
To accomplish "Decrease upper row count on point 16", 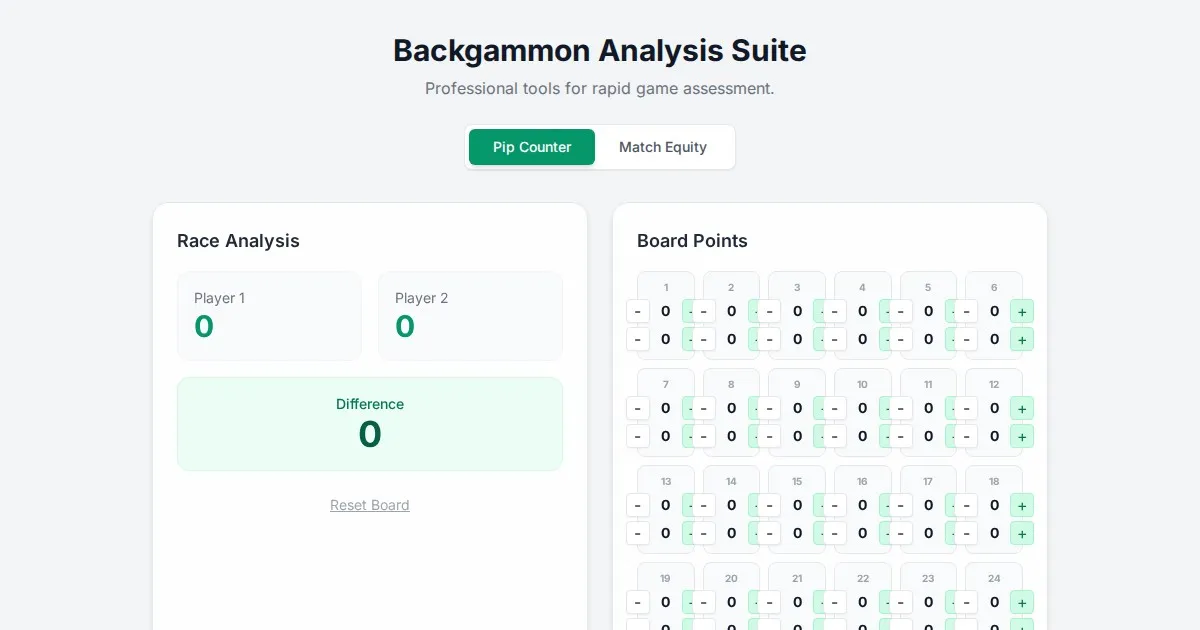I will click(x=835, y=505).
